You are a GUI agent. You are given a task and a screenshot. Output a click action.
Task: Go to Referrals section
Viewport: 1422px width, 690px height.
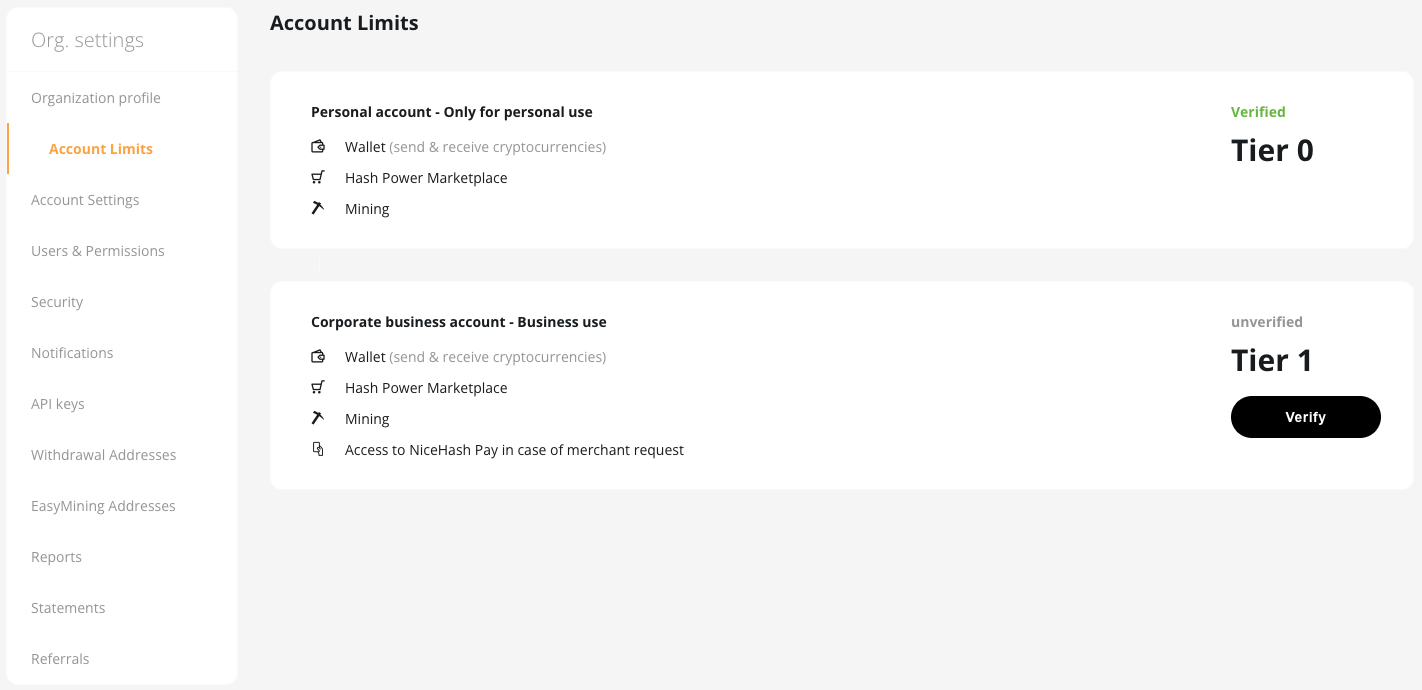60,659
